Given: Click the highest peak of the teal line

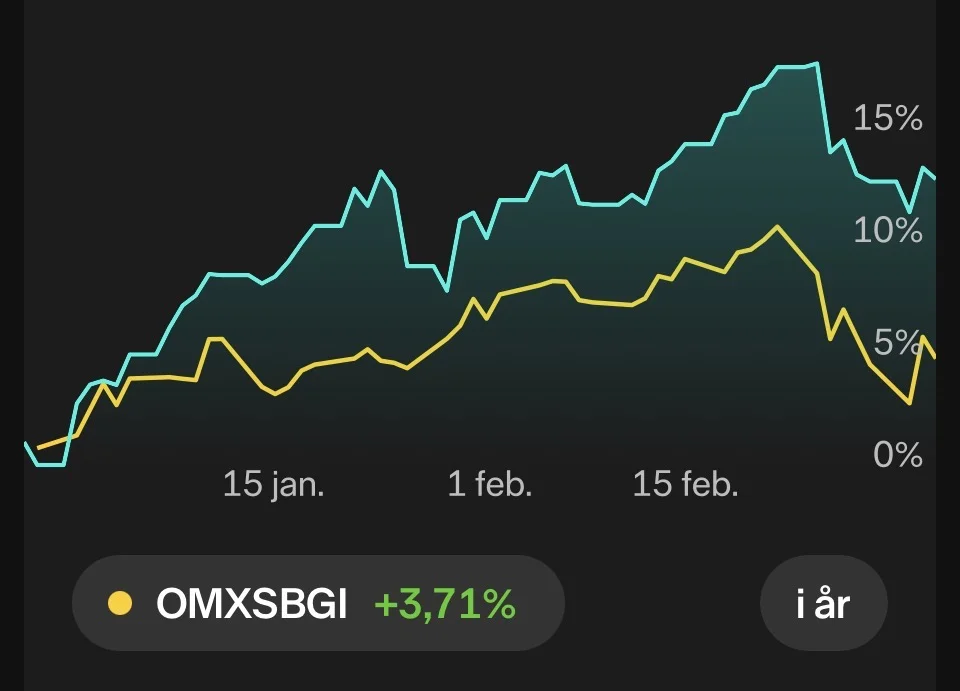Looking at the screenshot, I should click(816, 63).
